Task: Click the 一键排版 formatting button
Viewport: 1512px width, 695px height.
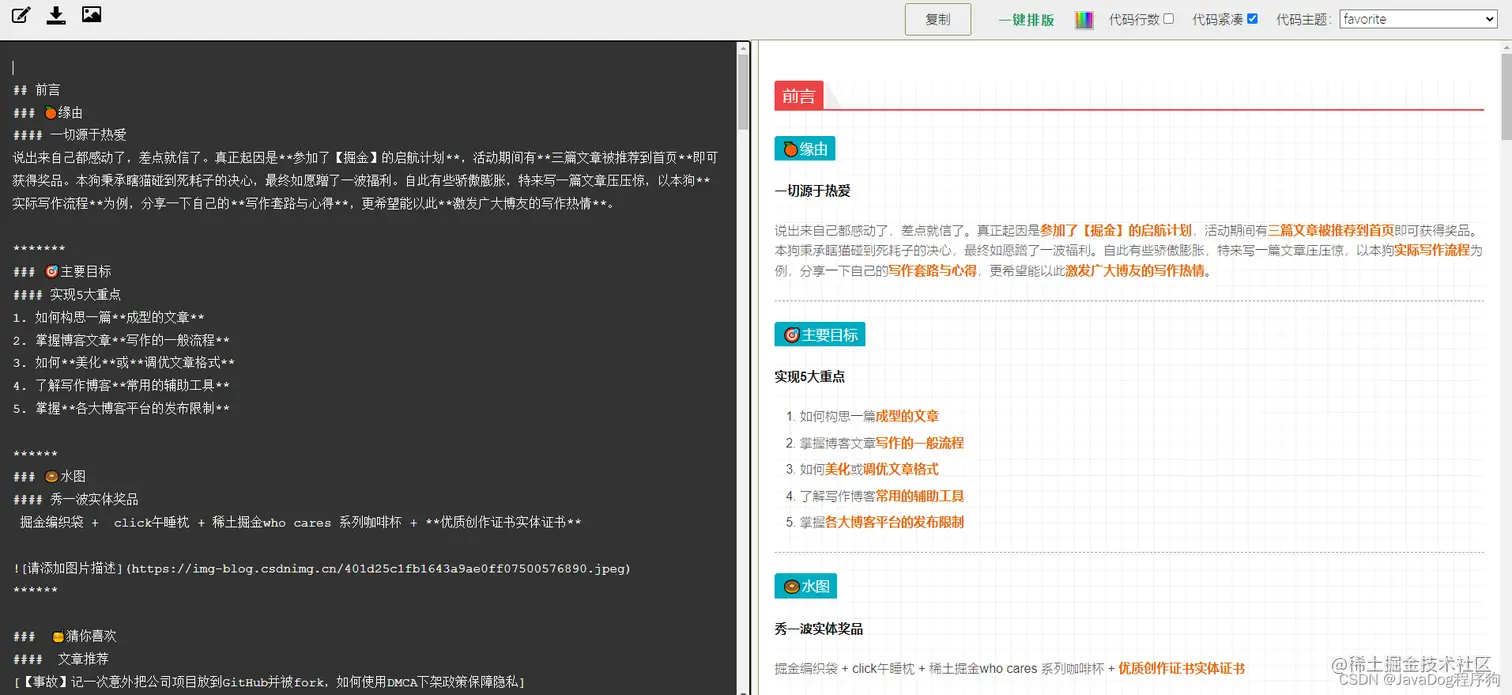Action: pyautogui.click(x=1027, y=18)
